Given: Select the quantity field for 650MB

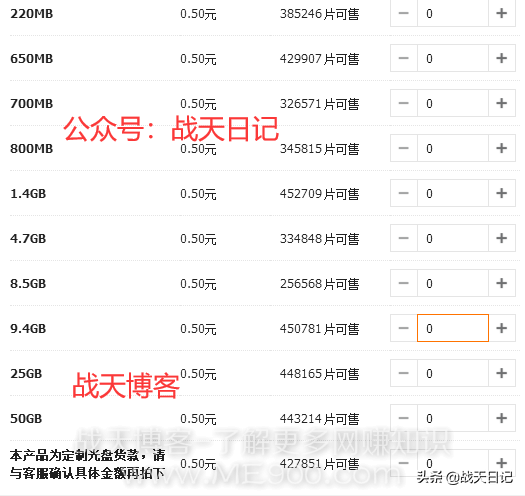Looking at the screenshot, I should pos(453,58).
